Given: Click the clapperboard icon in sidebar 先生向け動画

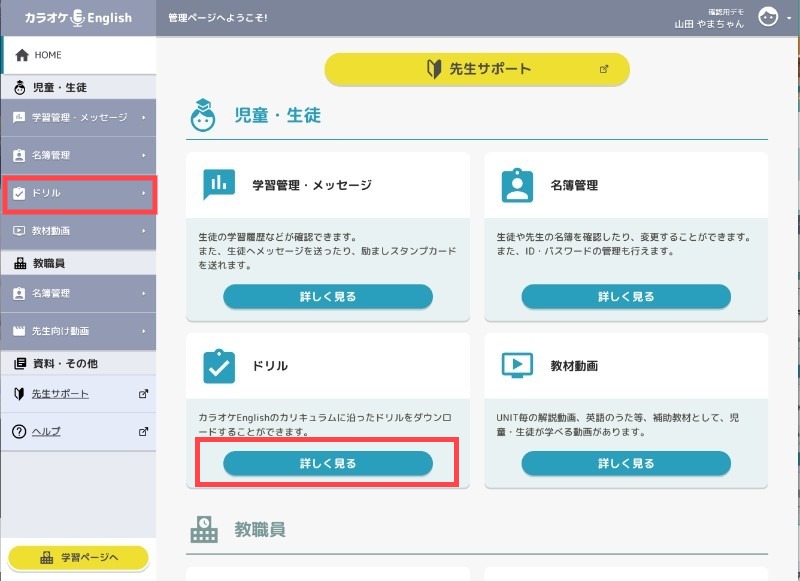Looking at the screenshot, I should 19,332.
